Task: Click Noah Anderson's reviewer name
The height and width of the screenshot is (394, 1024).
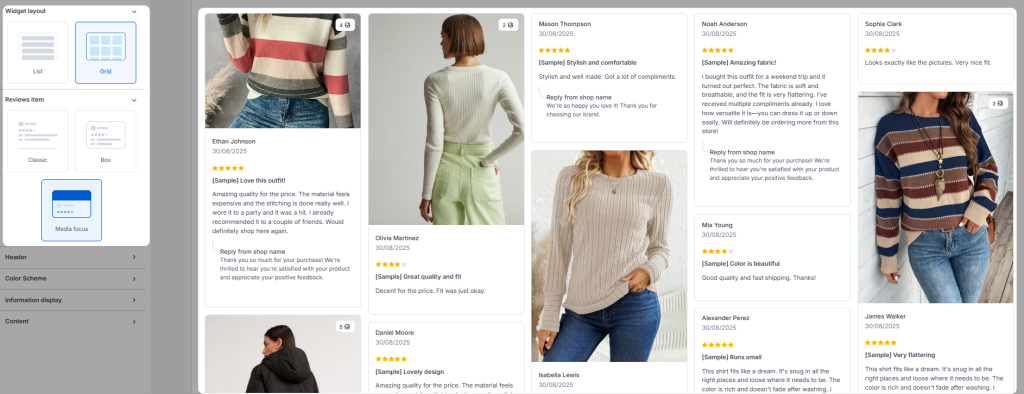Action: 724,24
